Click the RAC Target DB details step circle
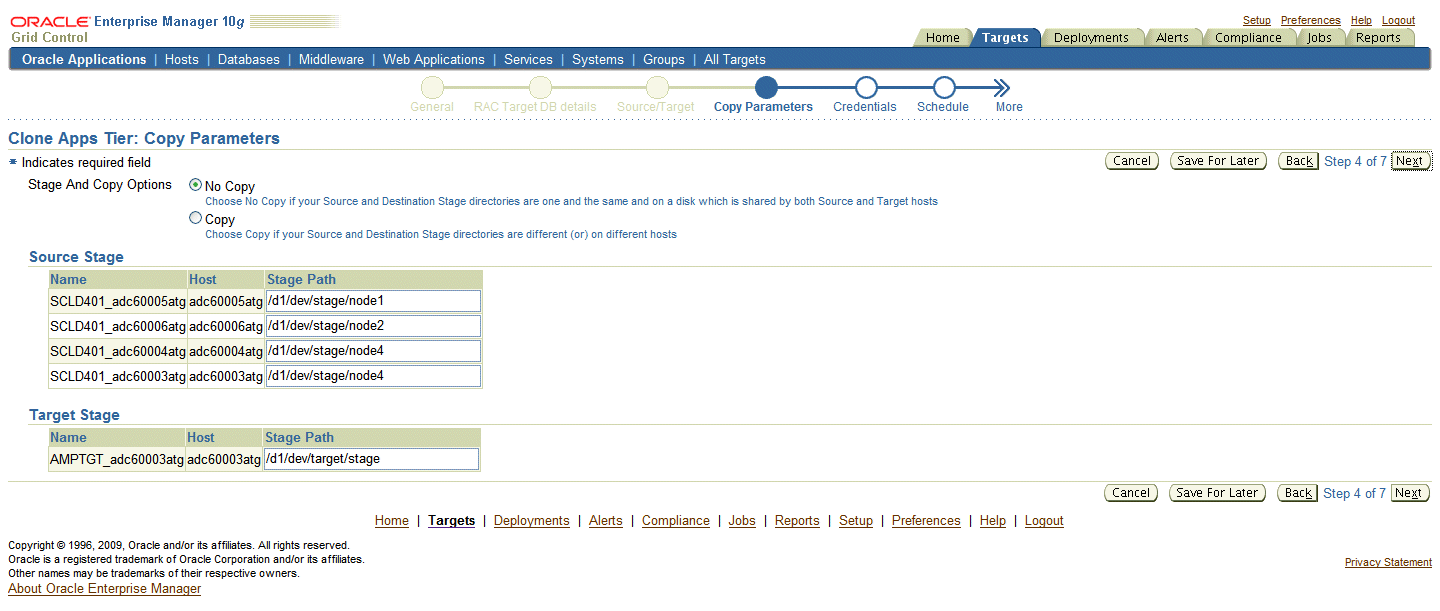This screenshot has height=611, width=1440. (540, 88)
